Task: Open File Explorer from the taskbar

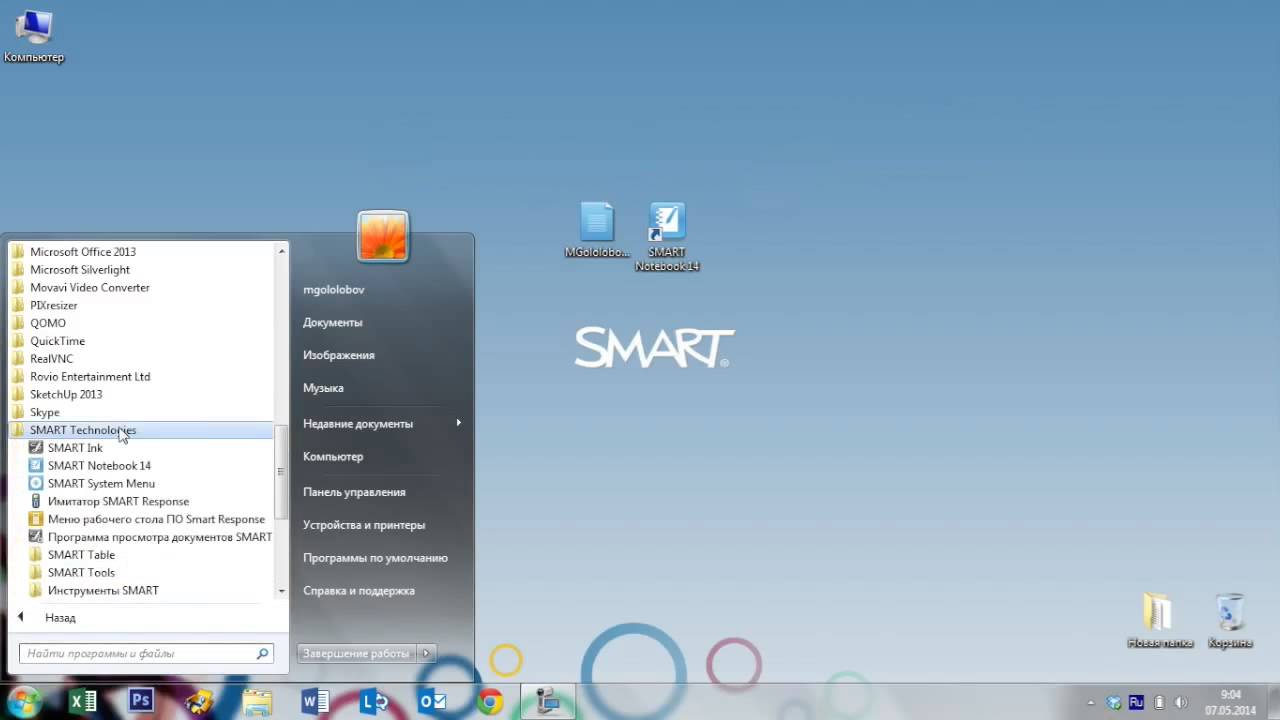Action: [x=257, y=701]
